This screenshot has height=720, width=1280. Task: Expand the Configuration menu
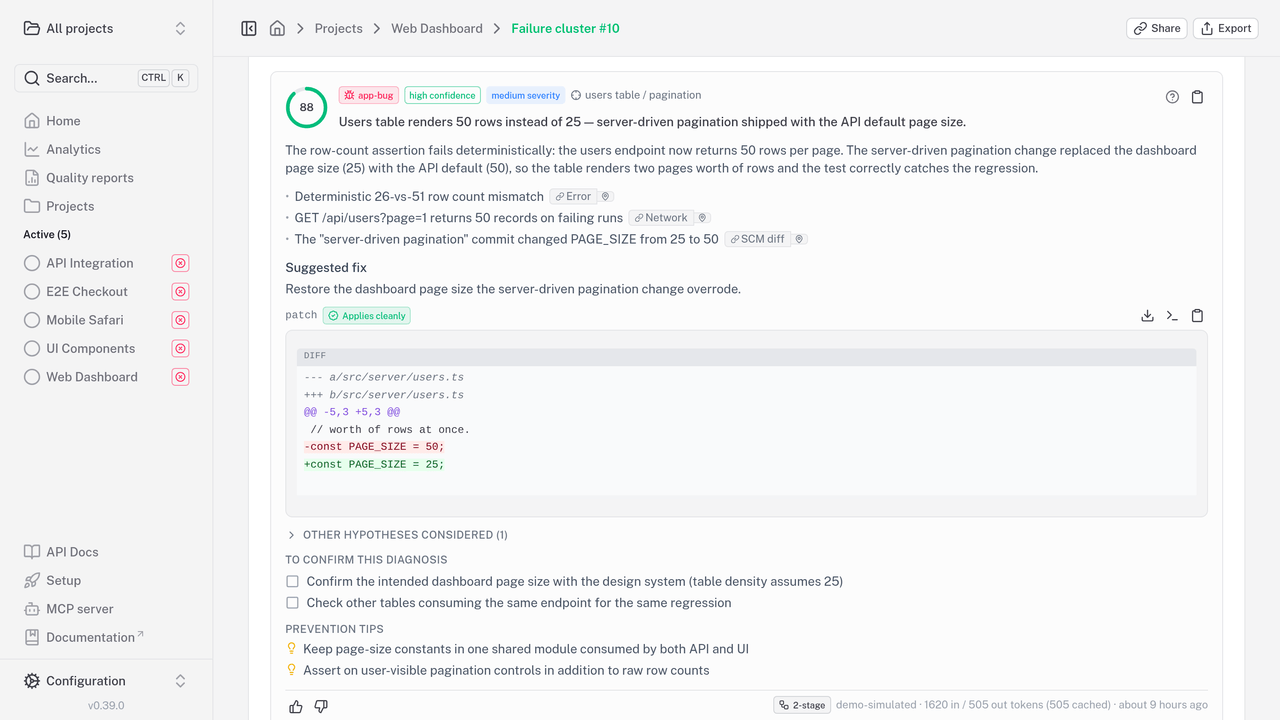pos(105,681)
